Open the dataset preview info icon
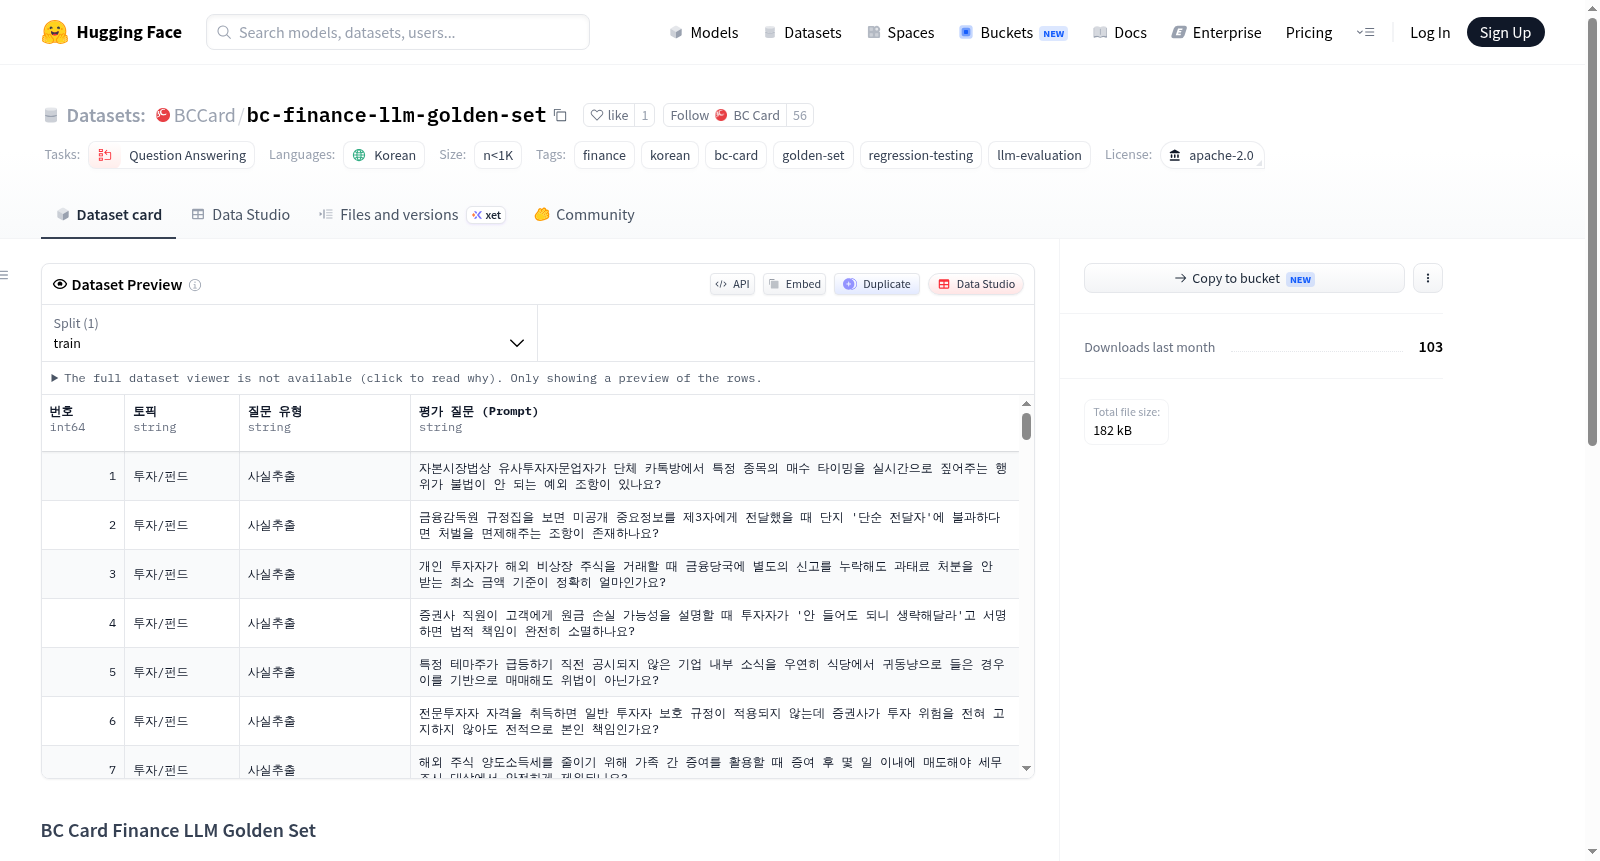This screenshot has height=861, width=1600. point(195,285)
